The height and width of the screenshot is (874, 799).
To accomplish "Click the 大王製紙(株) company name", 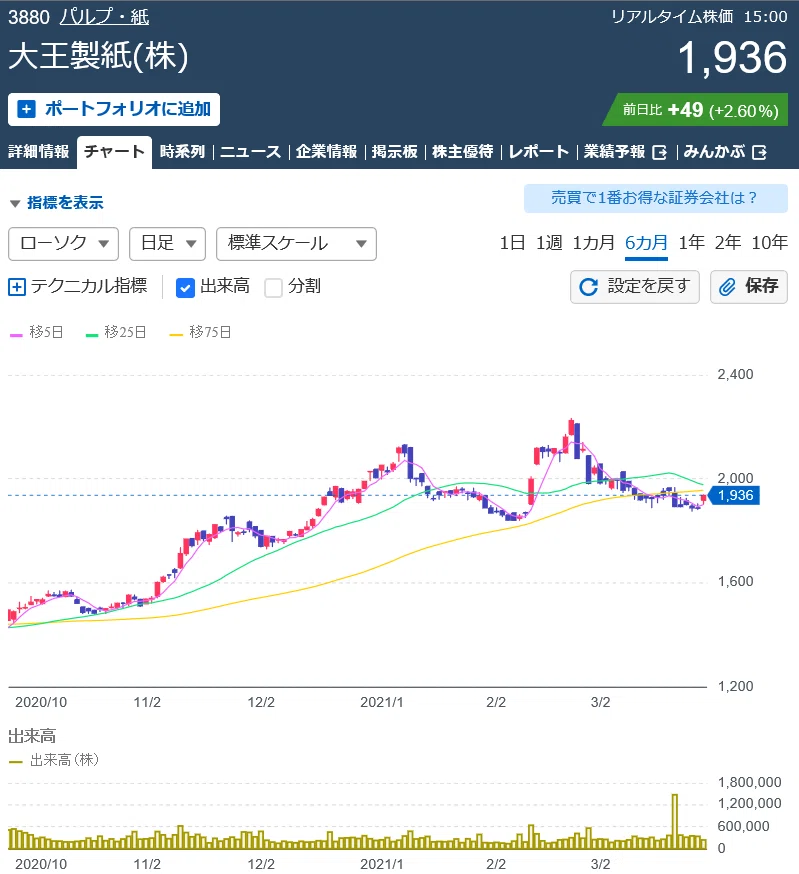I will 99,56.
